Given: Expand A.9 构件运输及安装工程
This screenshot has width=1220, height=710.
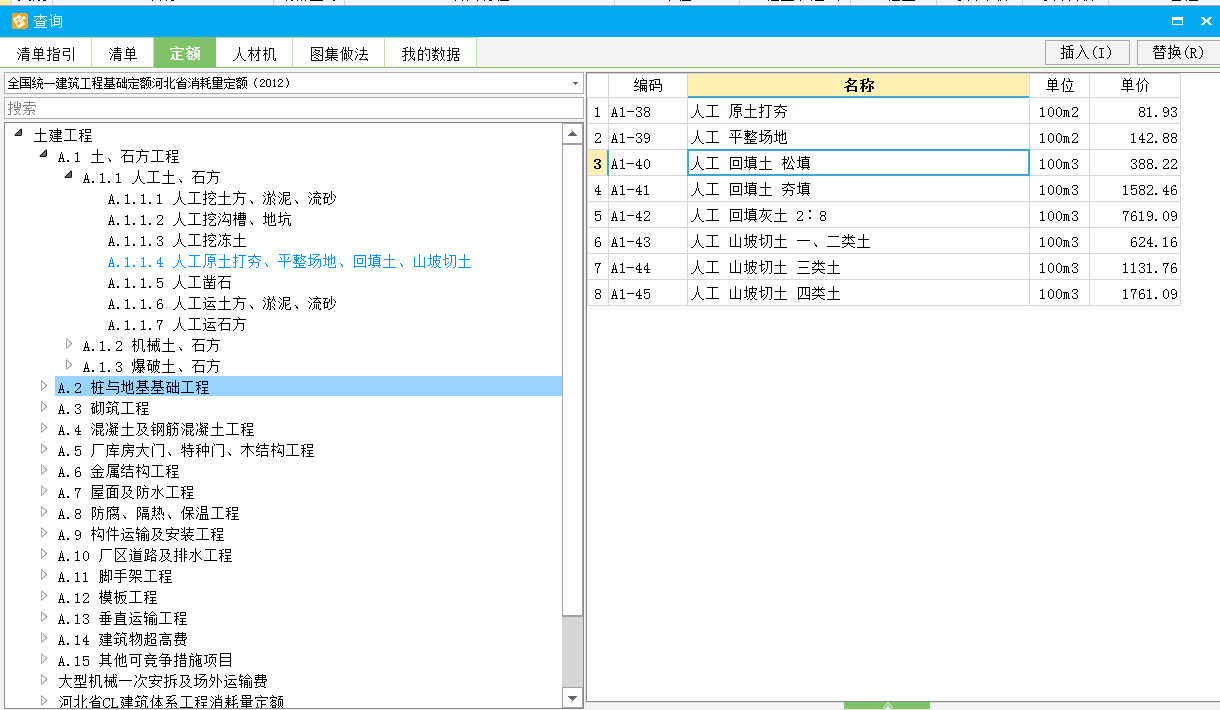Looking at the screenshot, I should (x=43, y=533).
